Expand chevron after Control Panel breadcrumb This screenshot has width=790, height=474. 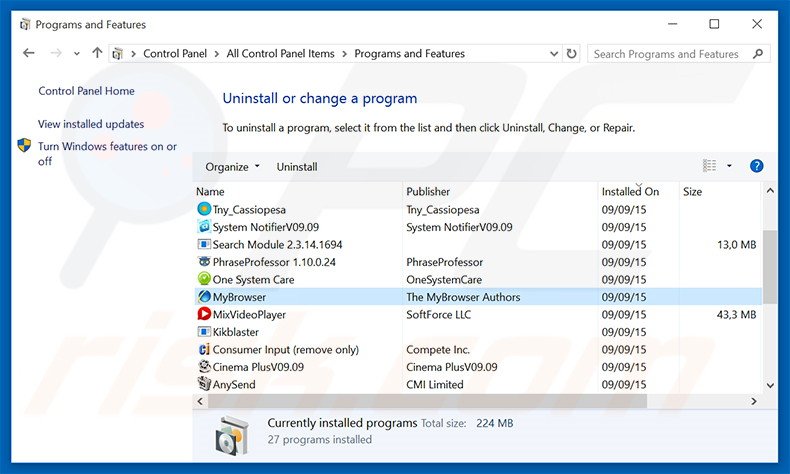(216, 53)
